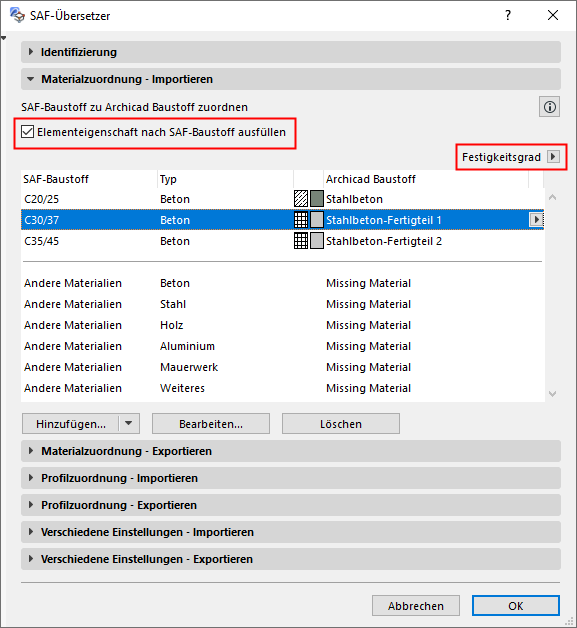Toggle the Elementeigenschaft nach SAF-Baustoff ausfüllen checkbox
577x628 pixels.
tap(27, 132)
